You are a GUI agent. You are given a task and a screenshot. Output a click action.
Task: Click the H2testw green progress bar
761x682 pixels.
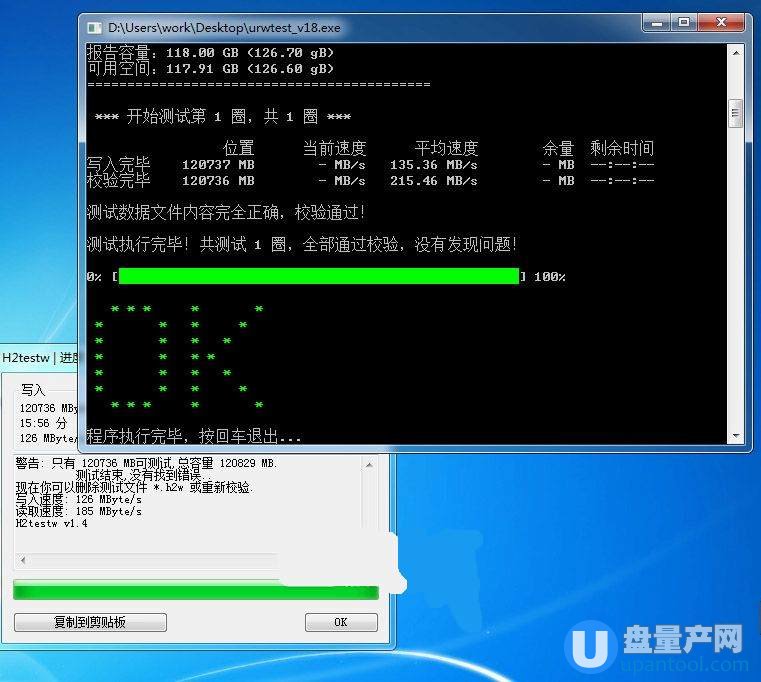point(195,591)
